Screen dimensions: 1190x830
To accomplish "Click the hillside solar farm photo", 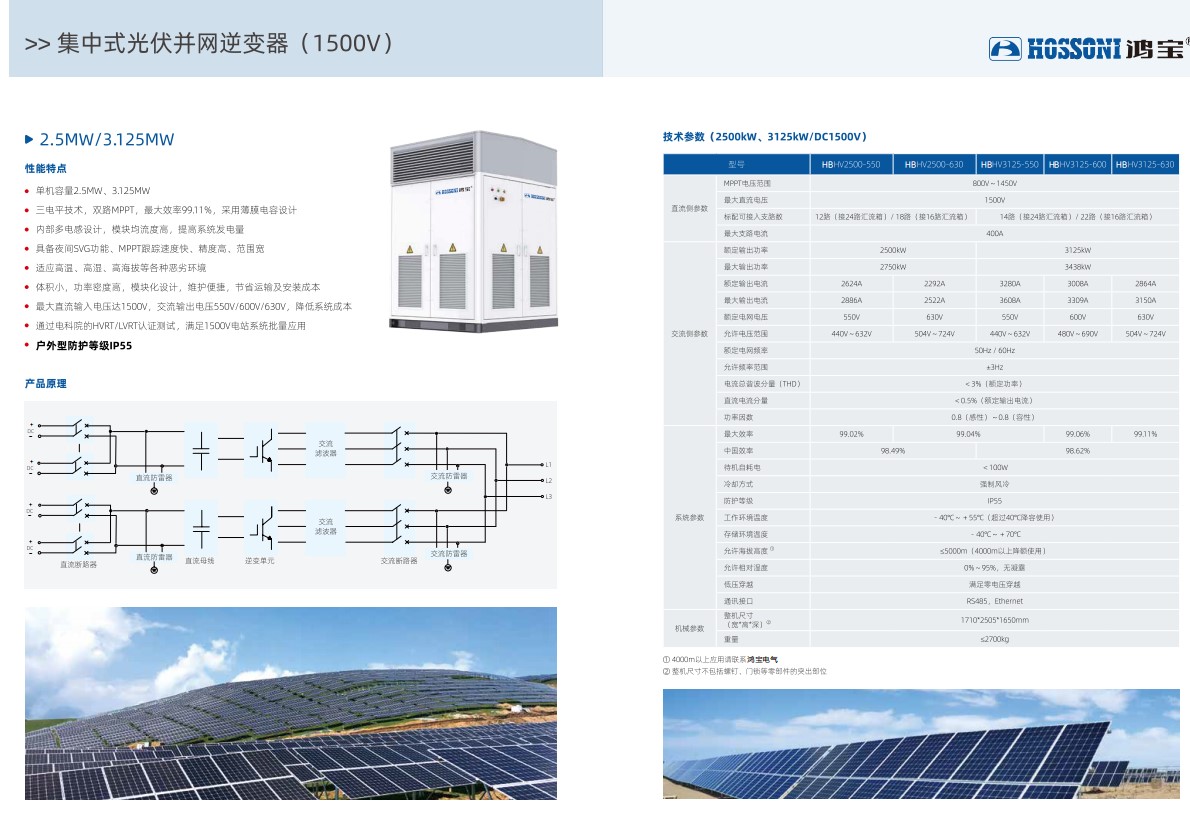I will pyautogui.click(x=291, y=703).
